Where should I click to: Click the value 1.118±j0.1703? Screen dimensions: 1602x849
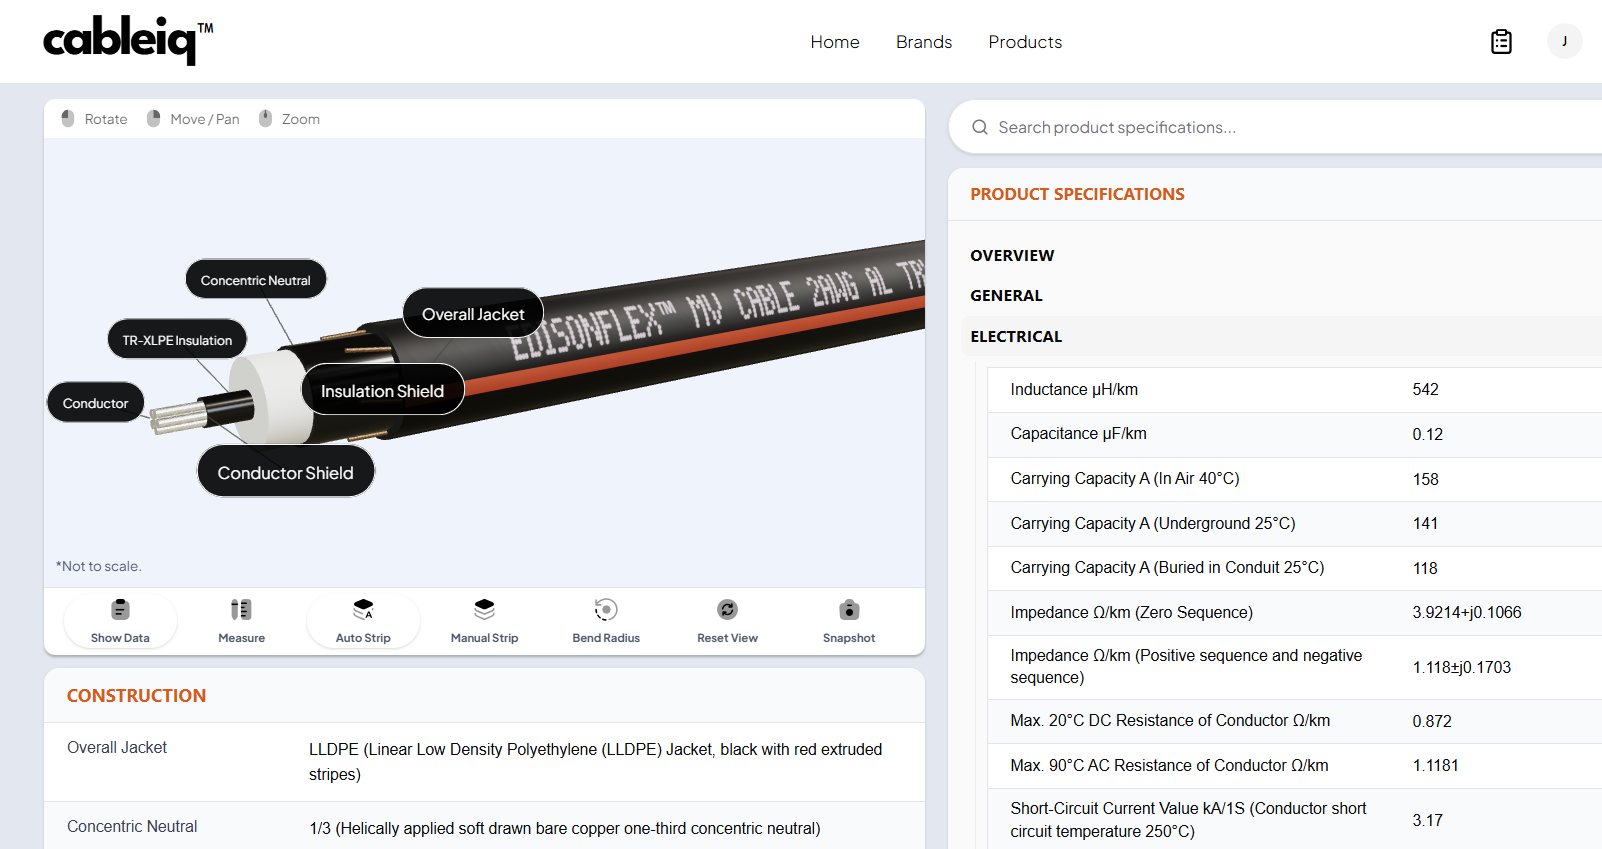tap(1461, 667)
